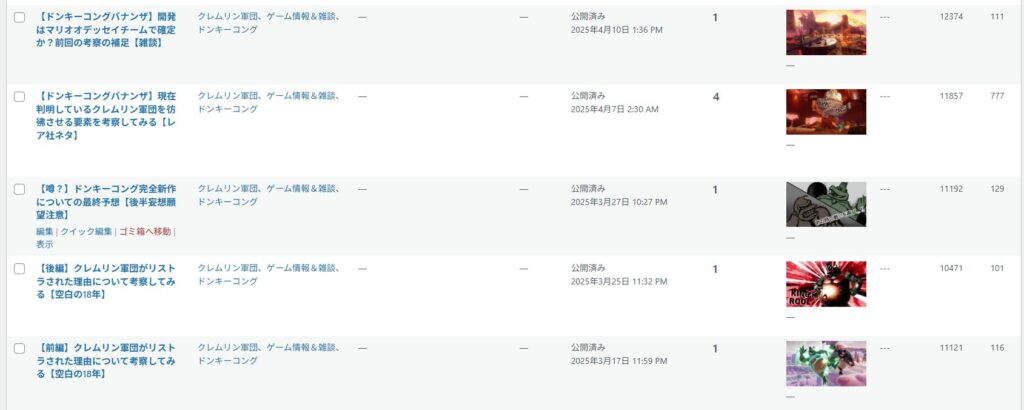The image size is (1024, 410).
Task: Open the purple-toned thumbnail of 前編 post
Action: click(x=826, y=364)
